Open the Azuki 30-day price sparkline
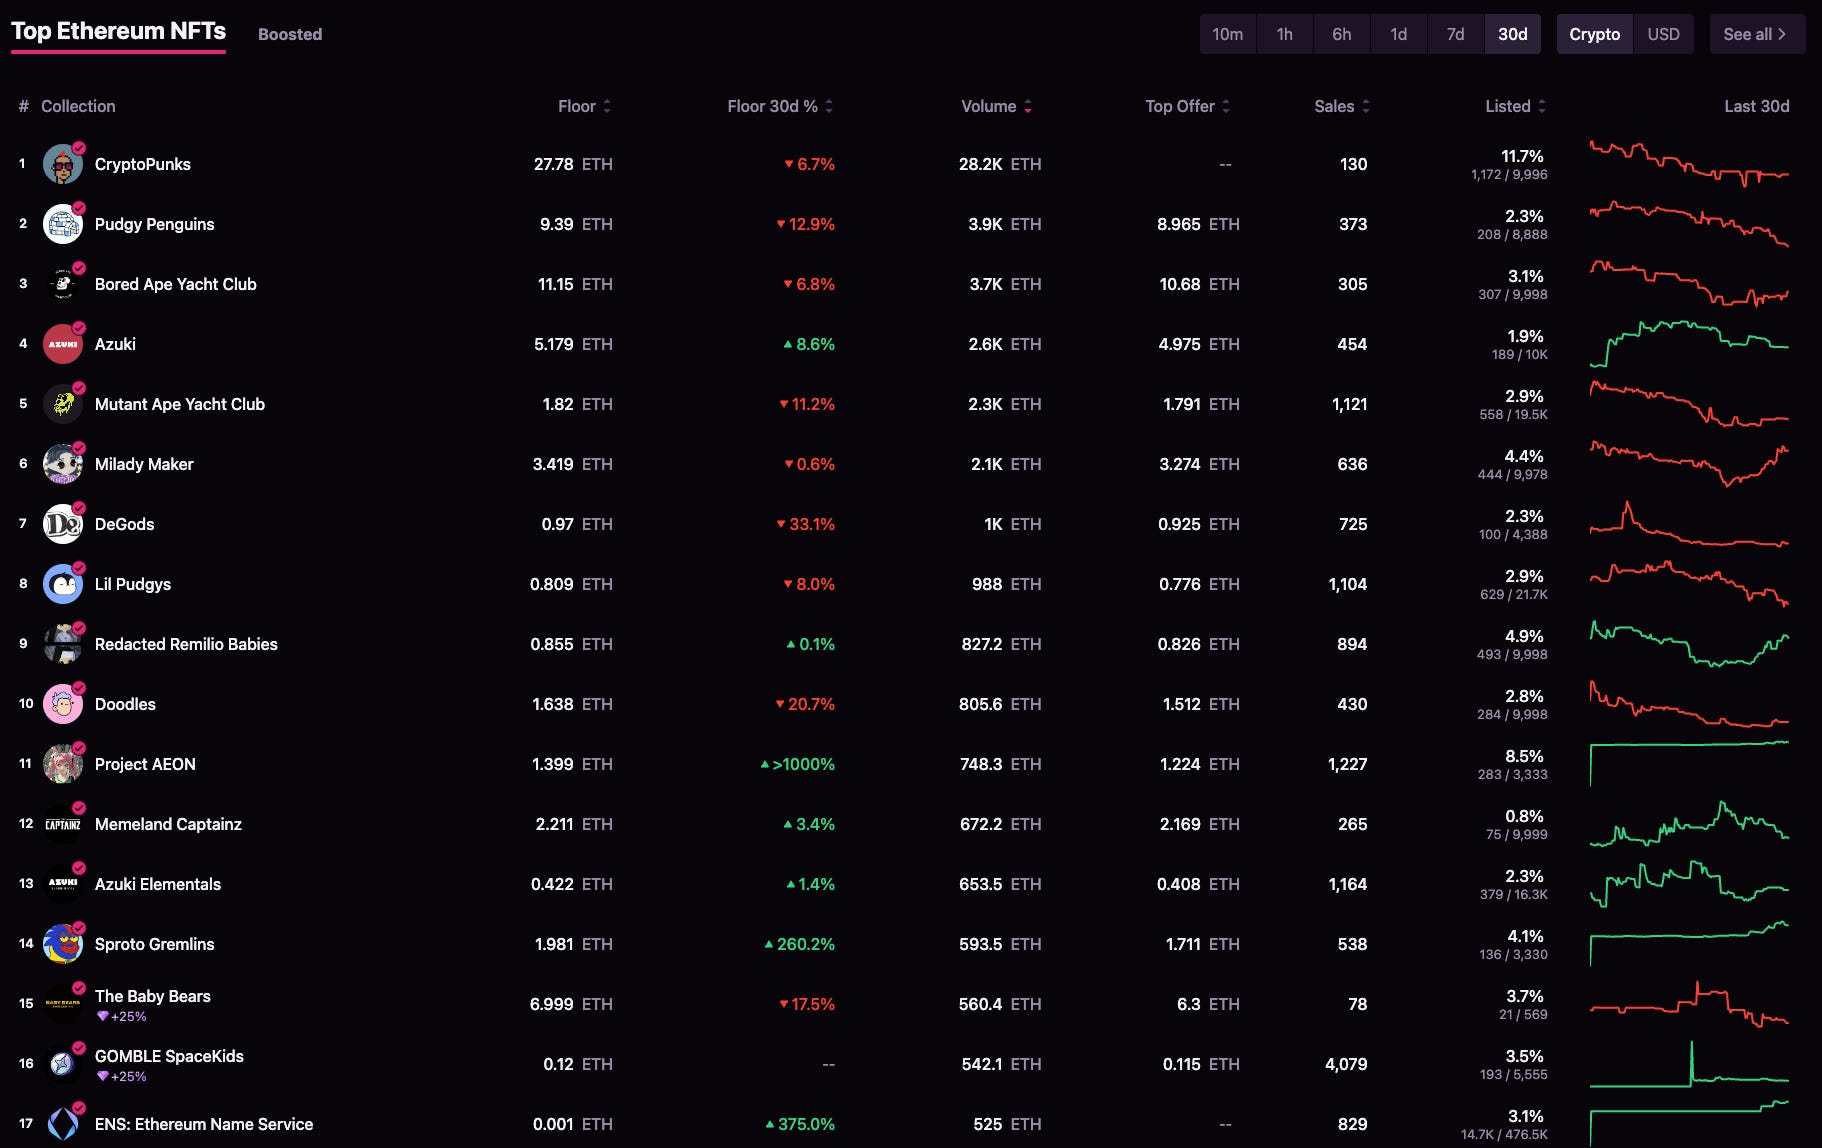The height and width of the screenshot is (1148, 1822). tap(1689, 344)
